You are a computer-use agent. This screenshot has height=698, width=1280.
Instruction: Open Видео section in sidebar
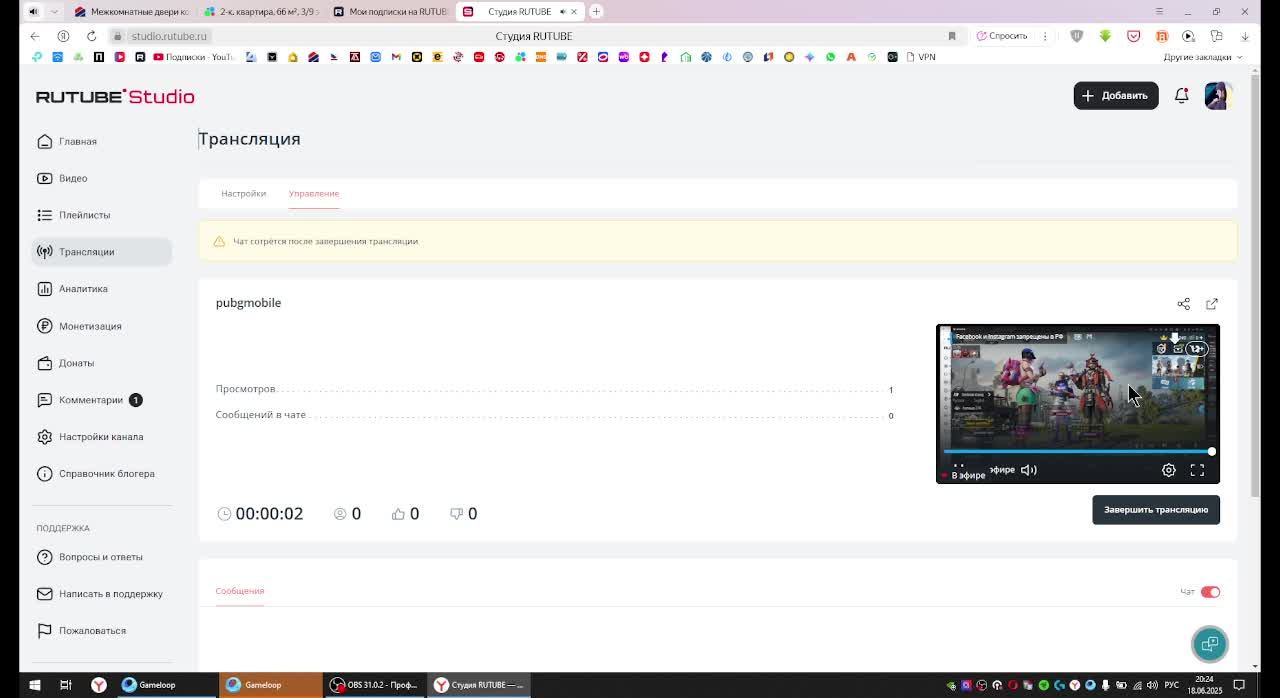72,178
